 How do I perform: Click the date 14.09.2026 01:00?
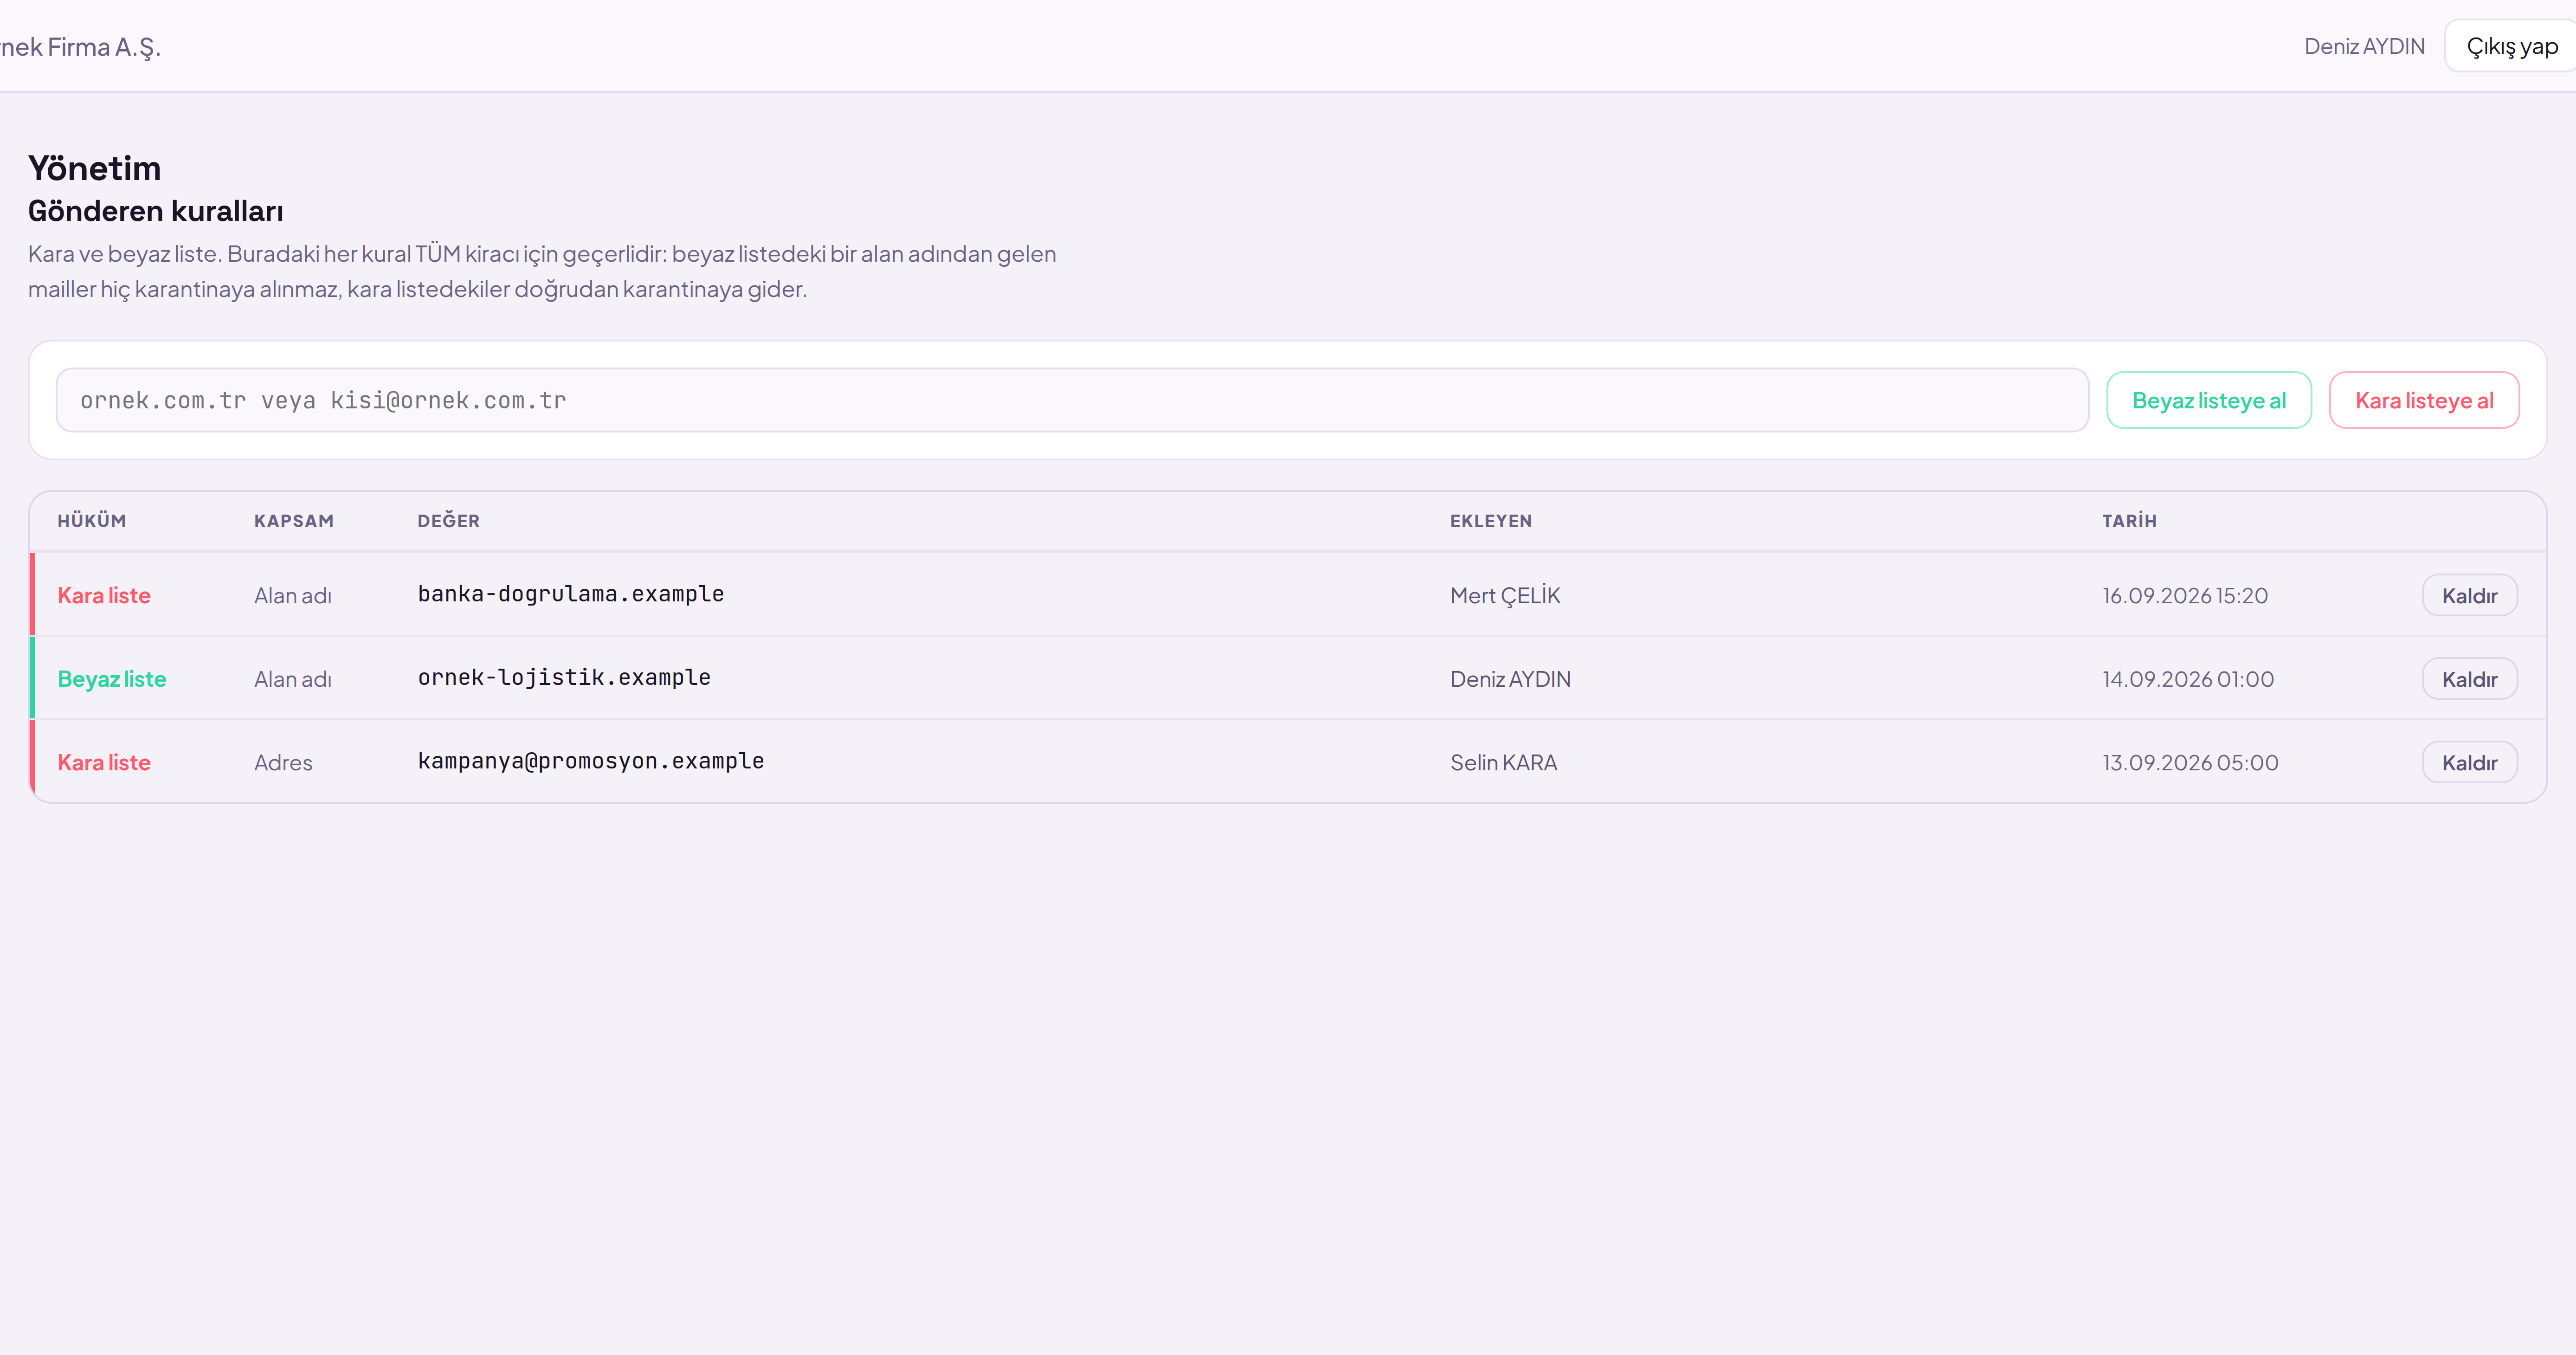click(x=2188, y=679)
